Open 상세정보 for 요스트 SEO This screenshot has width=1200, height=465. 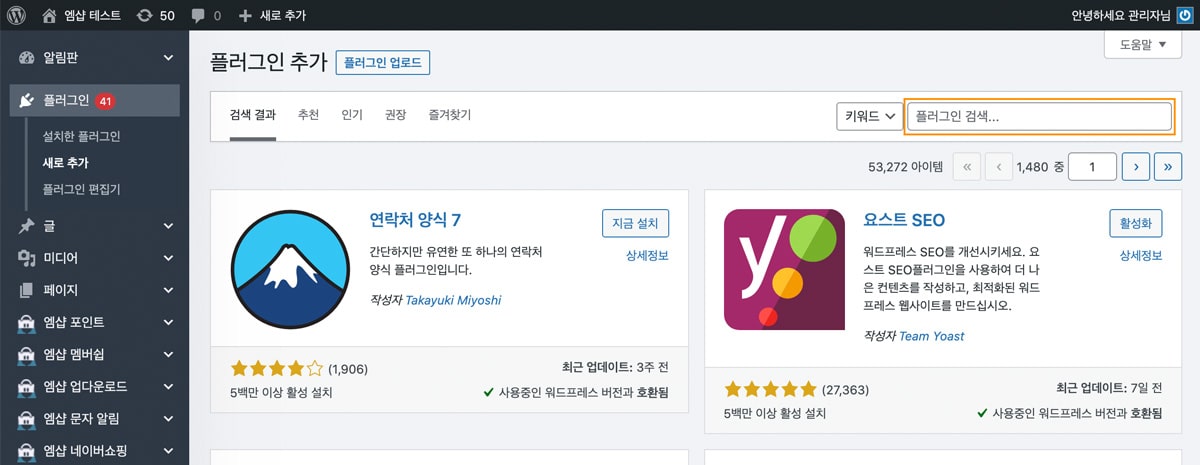tap(1141, 256)
